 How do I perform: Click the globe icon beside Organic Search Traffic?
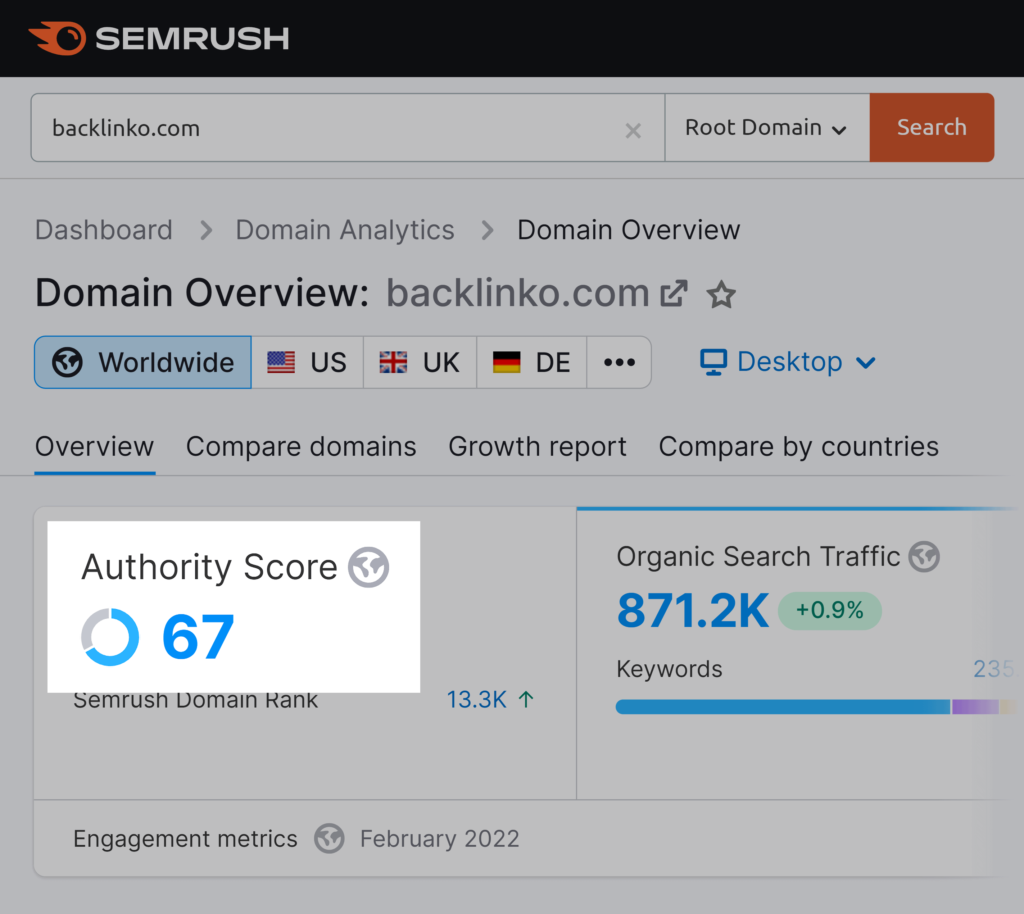click(925, 557)
